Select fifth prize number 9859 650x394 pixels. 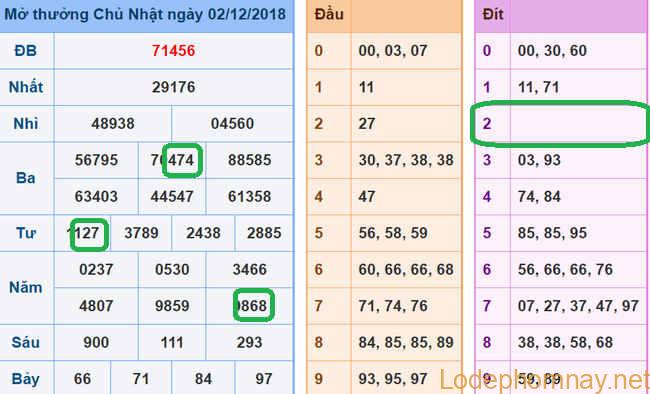(x=172, y=306)
